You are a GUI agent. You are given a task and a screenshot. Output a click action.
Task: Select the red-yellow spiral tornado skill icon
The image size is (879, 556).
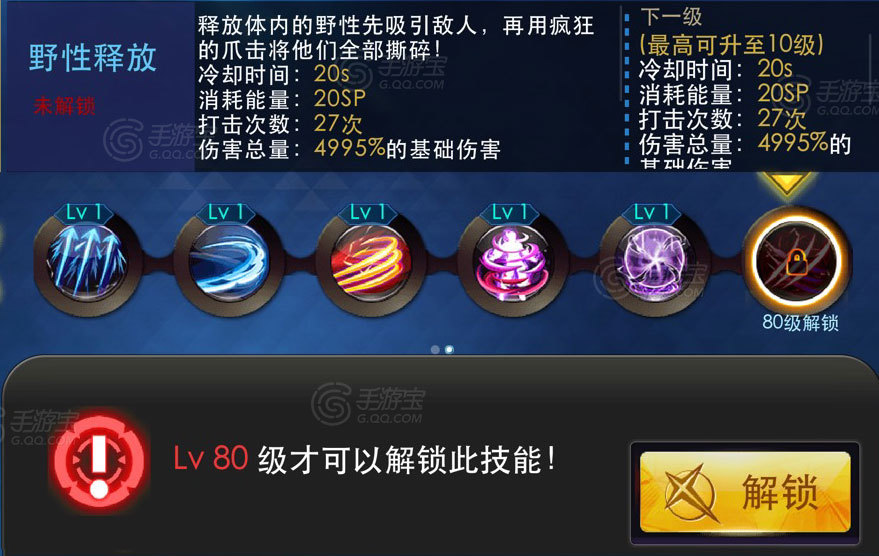pyautogui.click(x=370, y=262)
